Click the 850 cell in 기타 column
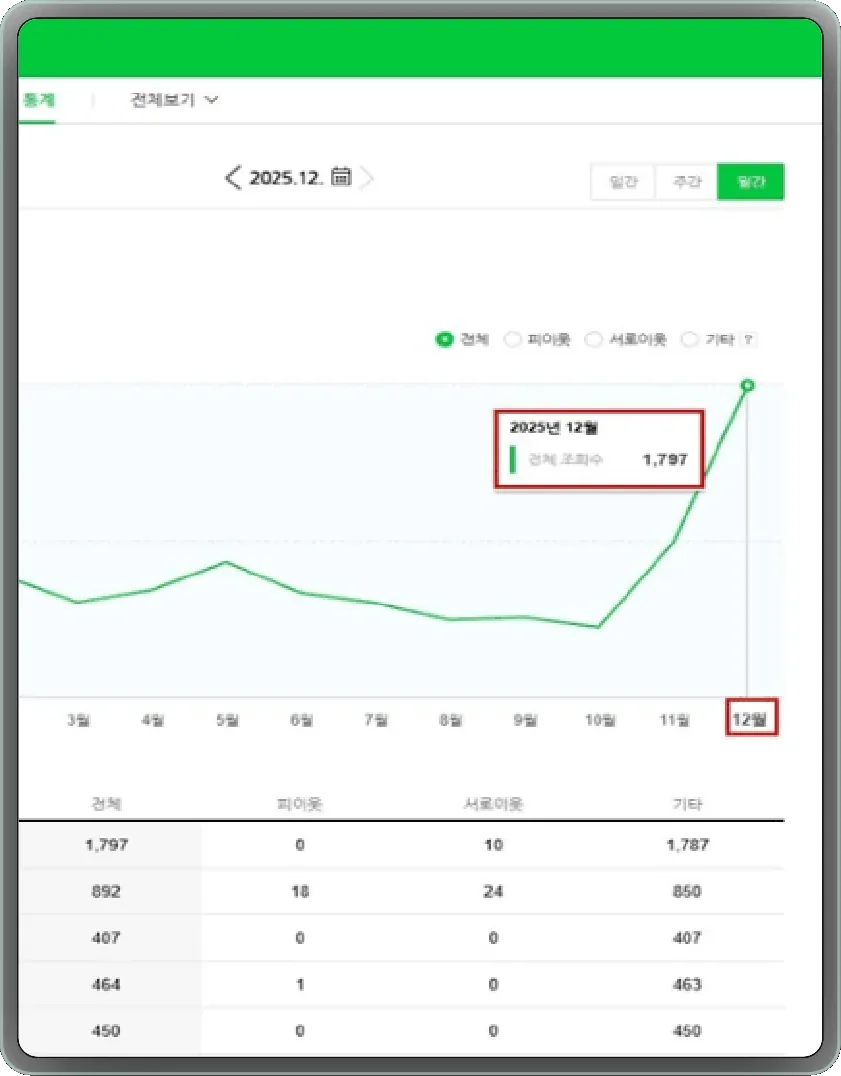The image size is (841, 1076). tap(687, 891)
